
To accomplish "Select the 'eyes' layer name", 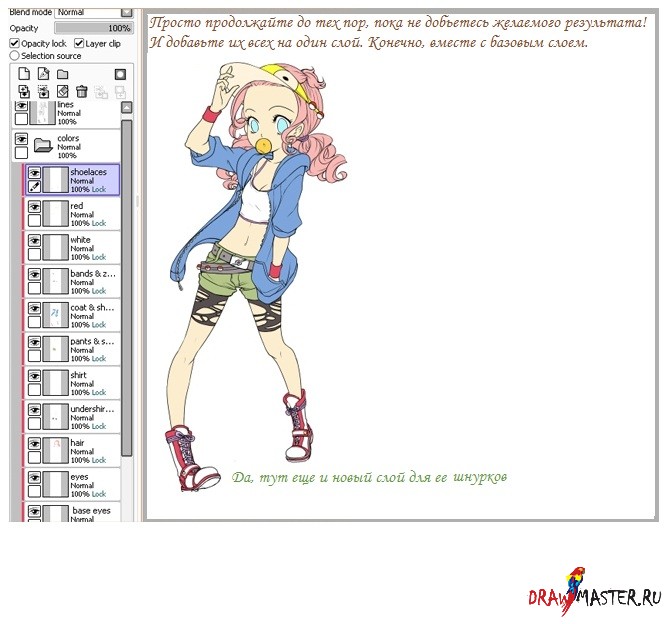I will point(79,477).
